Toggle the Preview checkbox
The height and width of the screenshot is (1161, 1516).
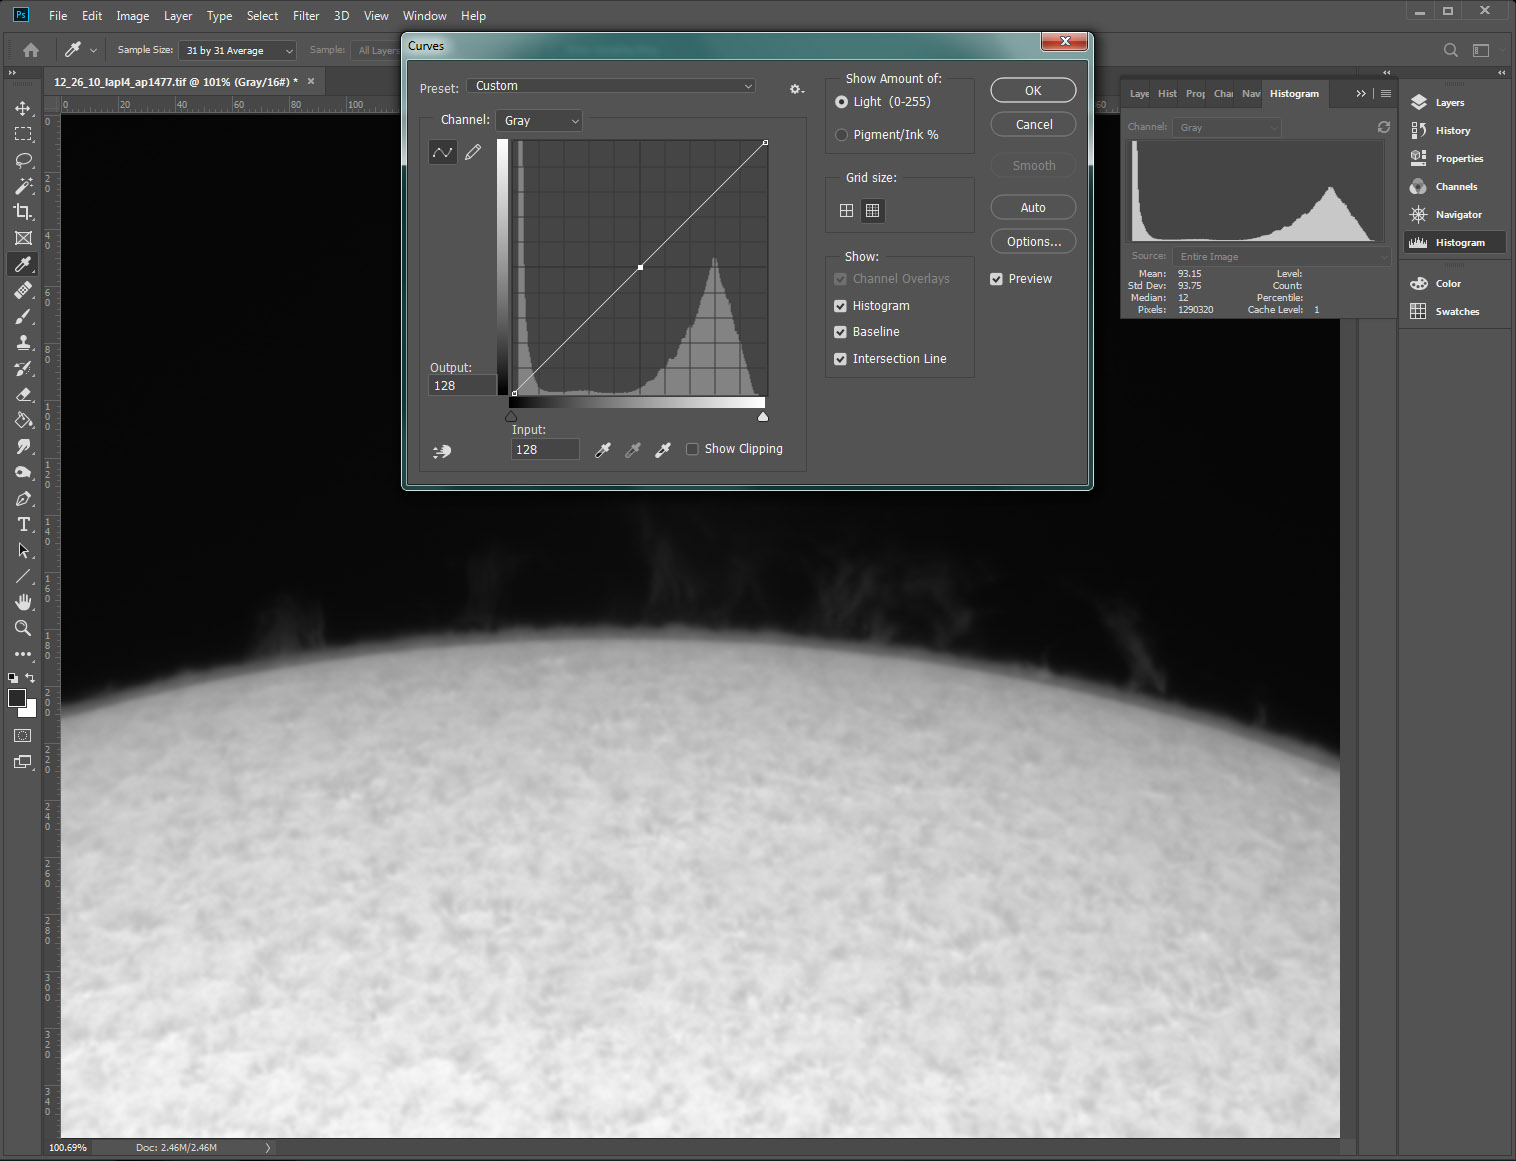click(x=996, y=279)
